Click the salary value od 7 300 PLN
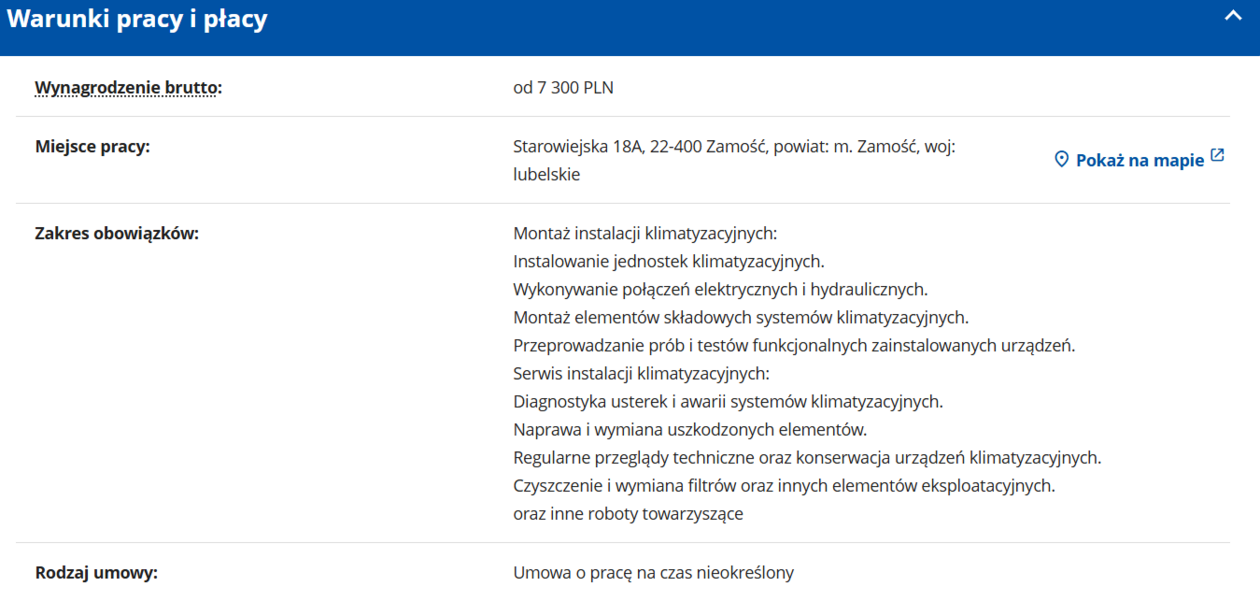Image resolution: width=1260 pixels, height=601 pixels. 563,88
